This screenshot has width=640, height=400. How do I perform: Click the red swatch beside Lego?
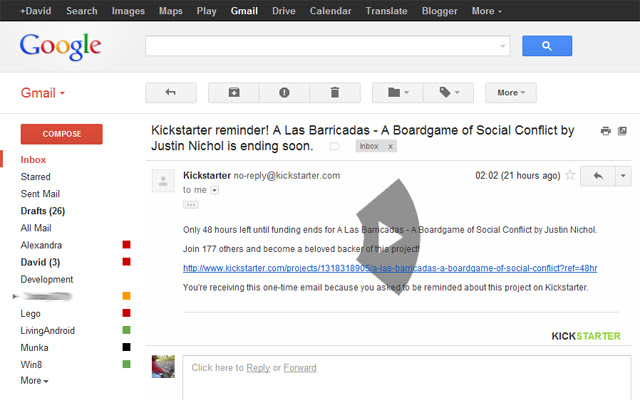[127, 313]
